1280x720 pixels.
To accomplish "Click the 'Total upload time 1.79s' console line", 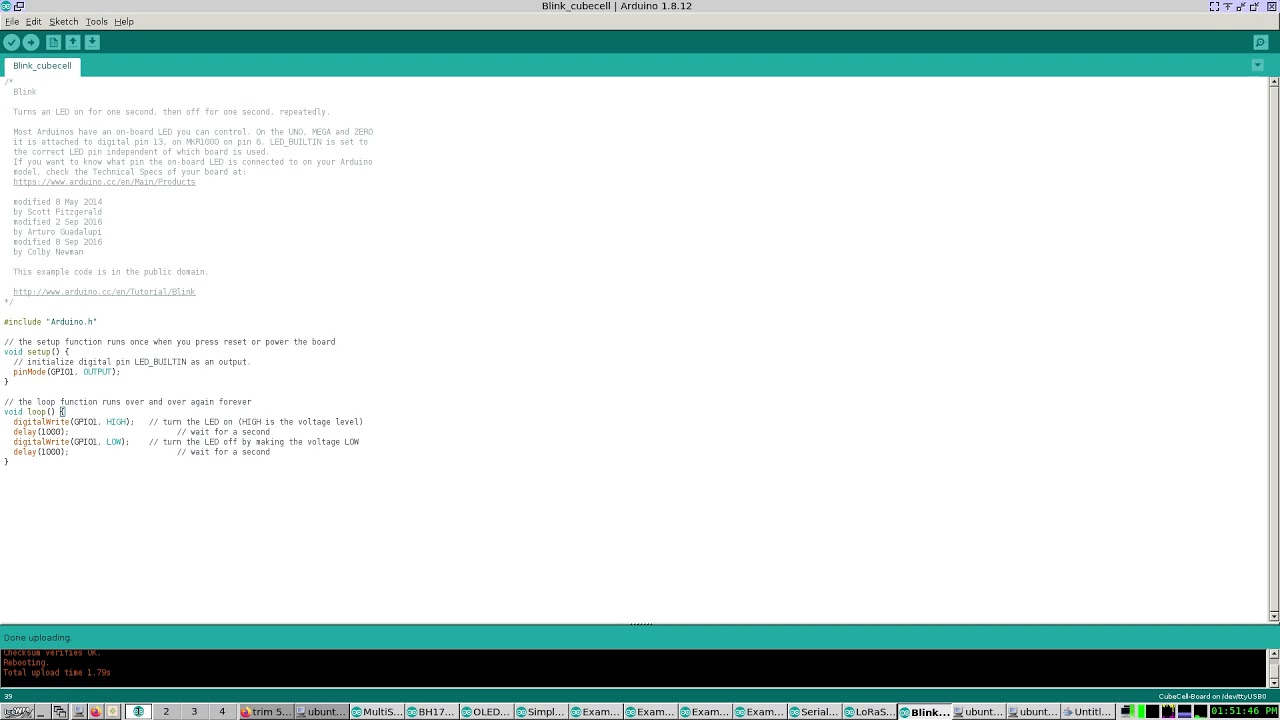I will click(x=57, y=673).
